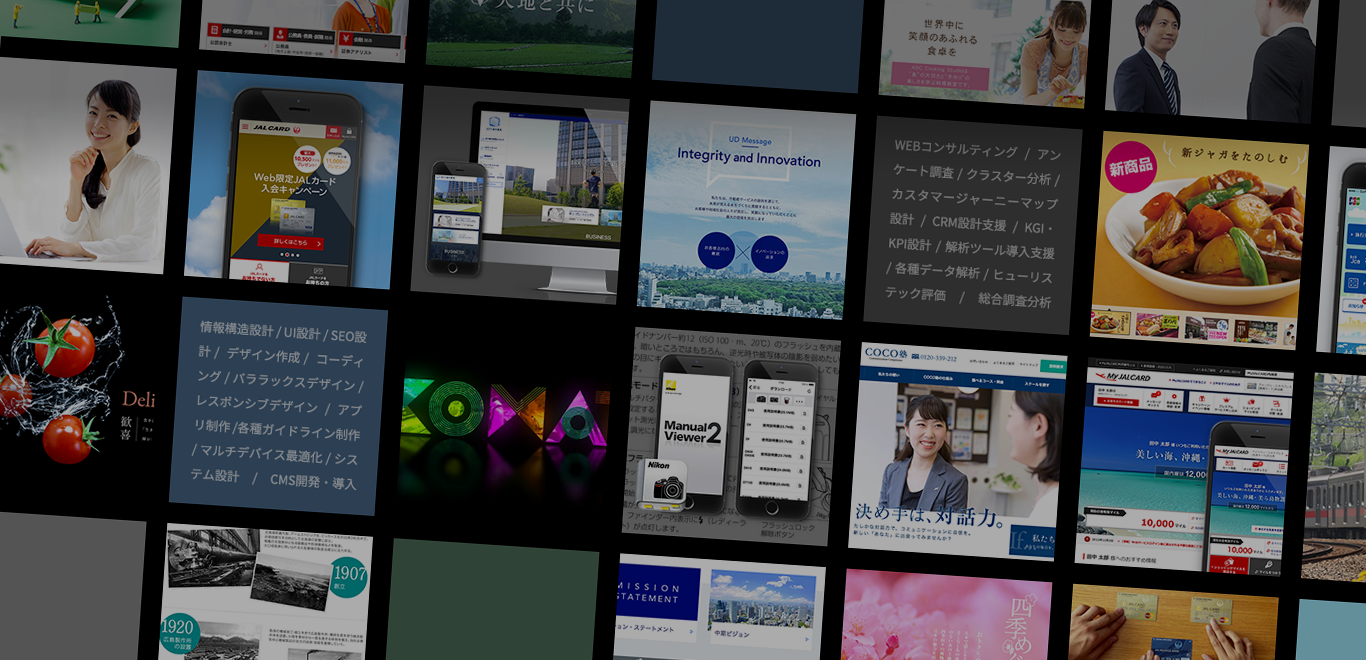This screenshot has width=1366, height=660.
Task: Open the MISSION STATEMENT thumbnail
Action: (x=718, y=607)
